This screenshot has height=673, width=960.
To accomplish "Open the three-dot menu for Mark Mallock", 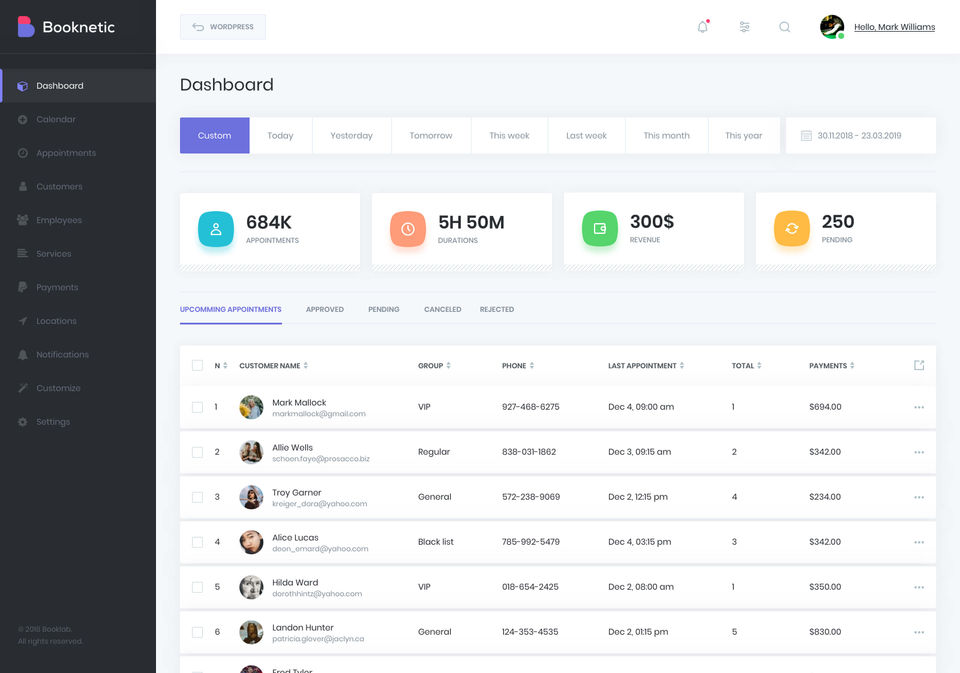I will coord(919,407).
